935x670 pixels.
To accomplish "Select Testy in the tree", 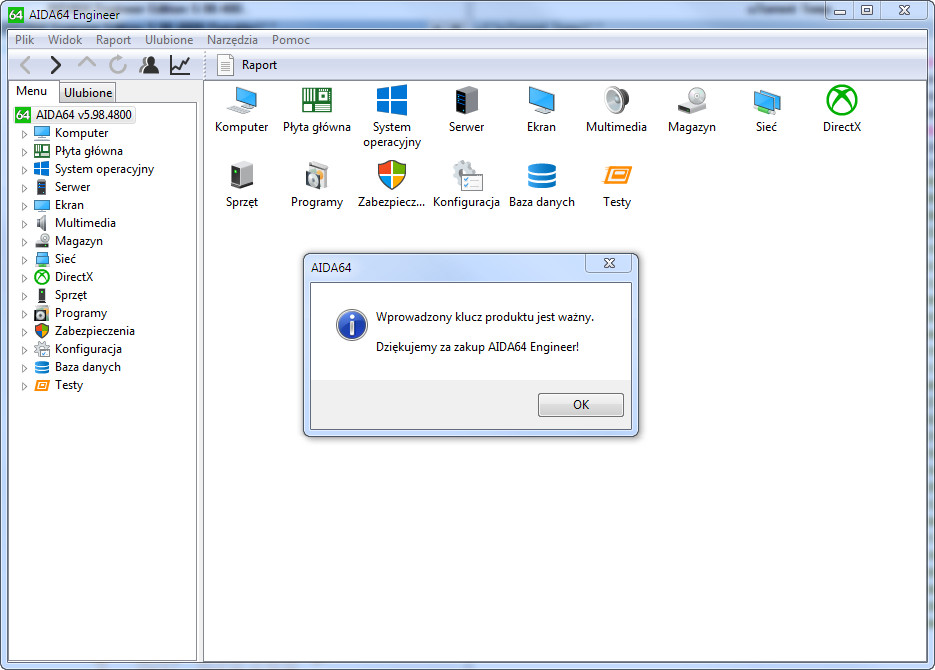I will tap(69, 384).
